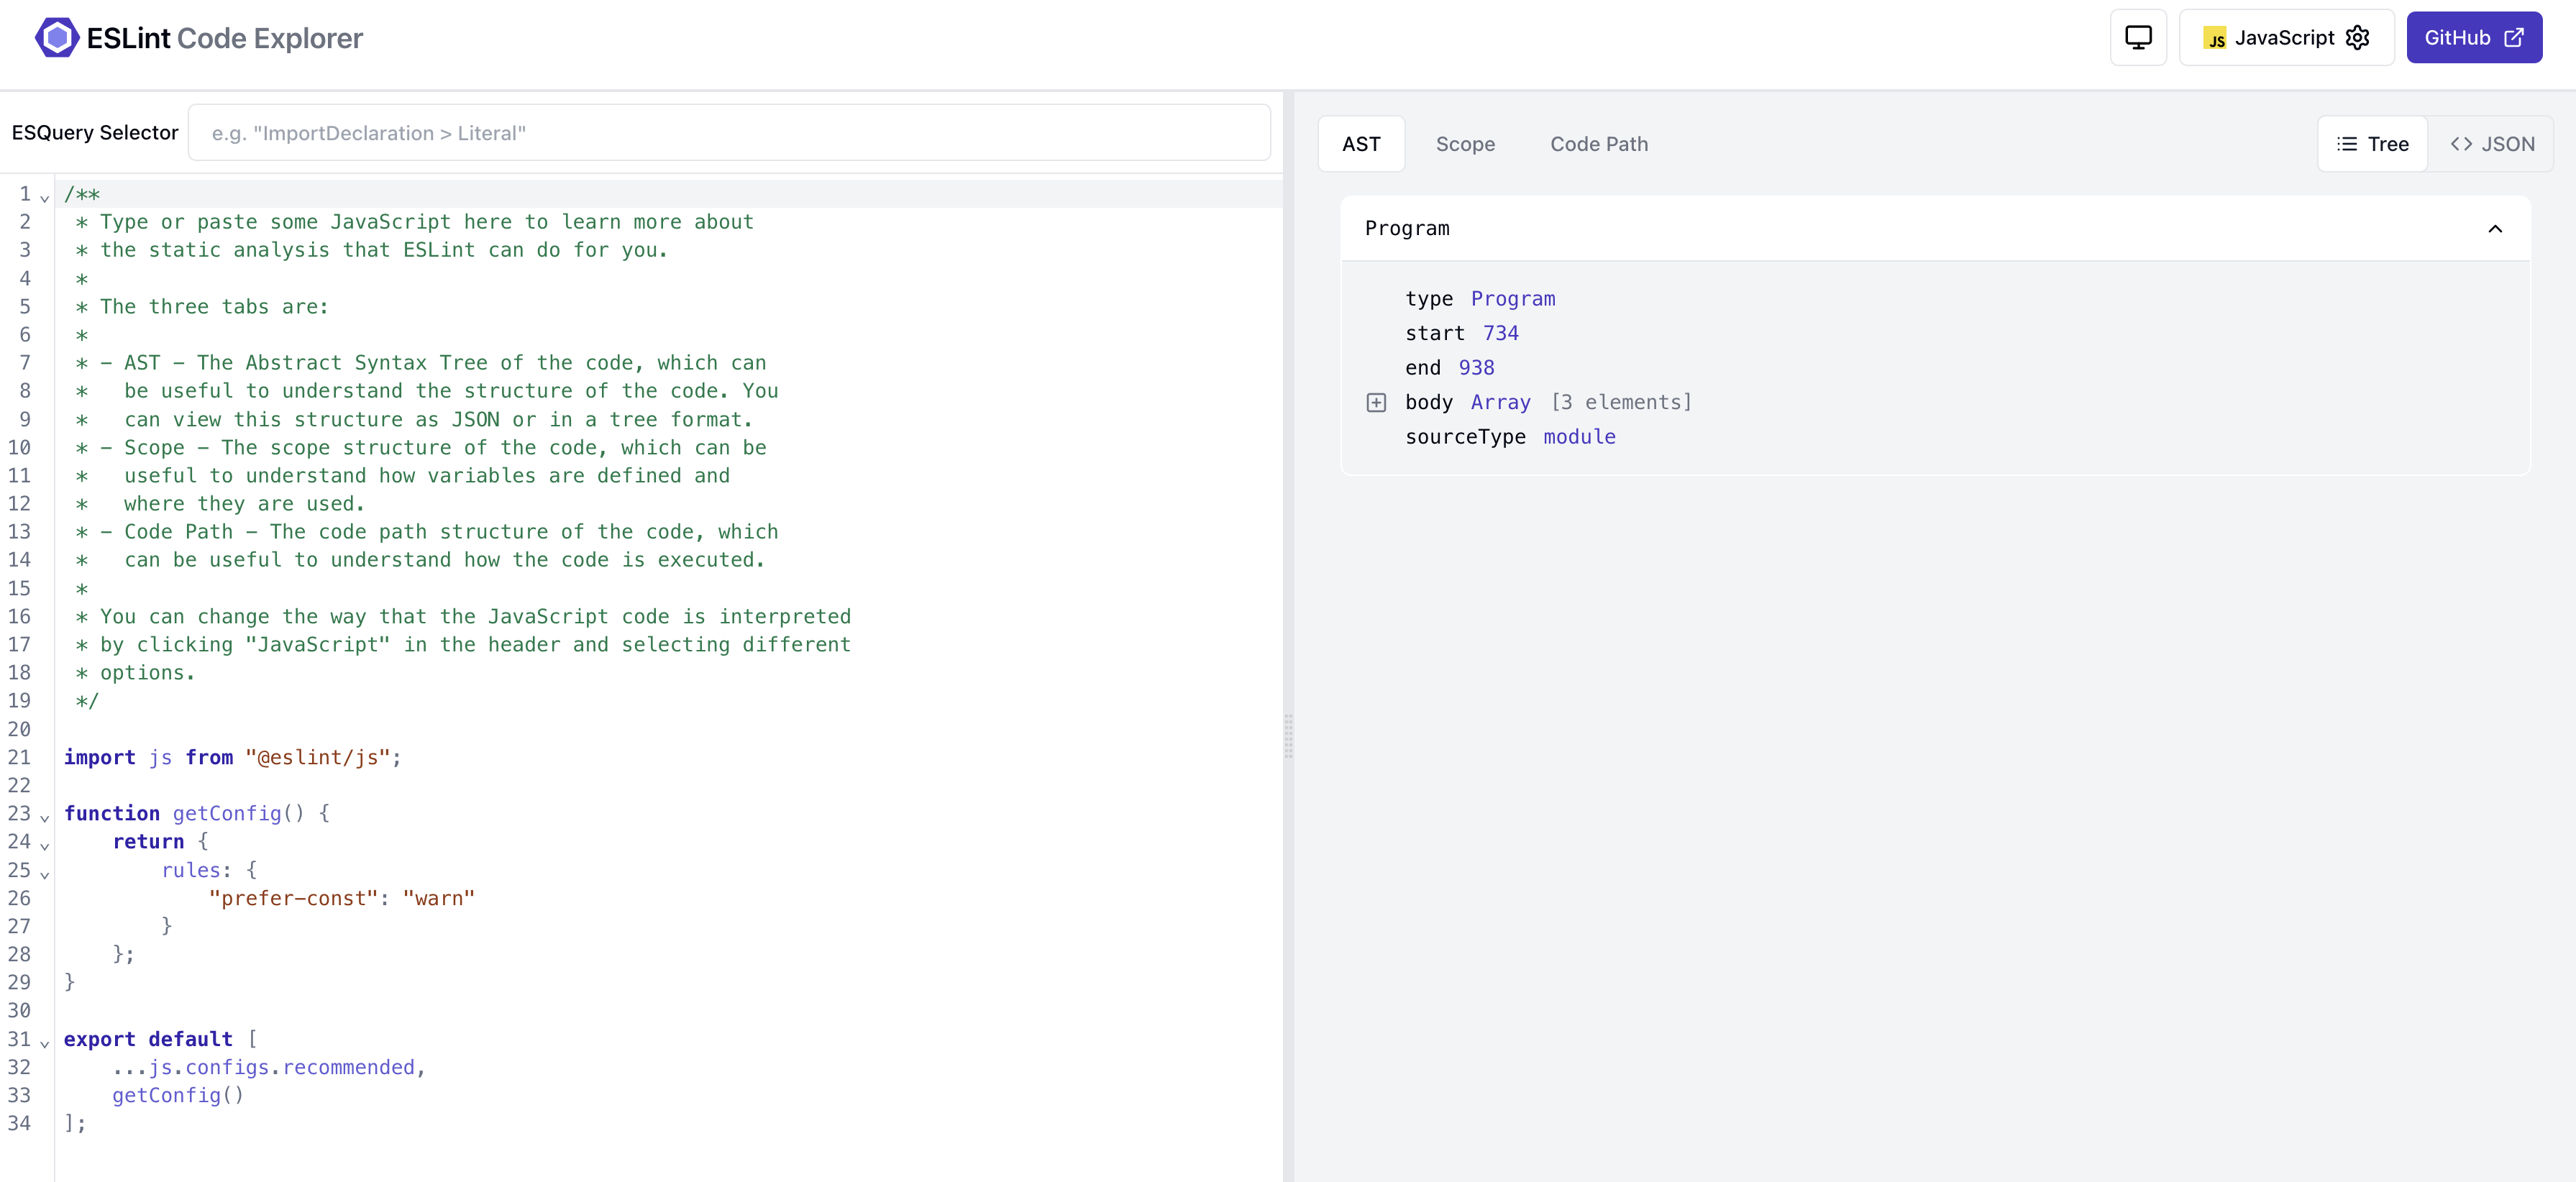Click the settings gear icon
Screen dimensions: 2576x1182
click(x=2357, y=38)
